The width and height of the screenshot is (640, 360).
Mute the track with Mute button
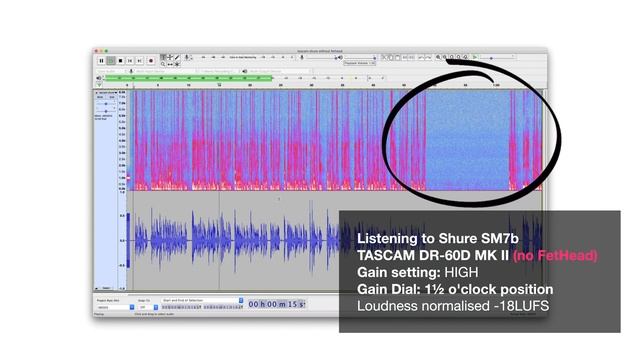(100, 98)
